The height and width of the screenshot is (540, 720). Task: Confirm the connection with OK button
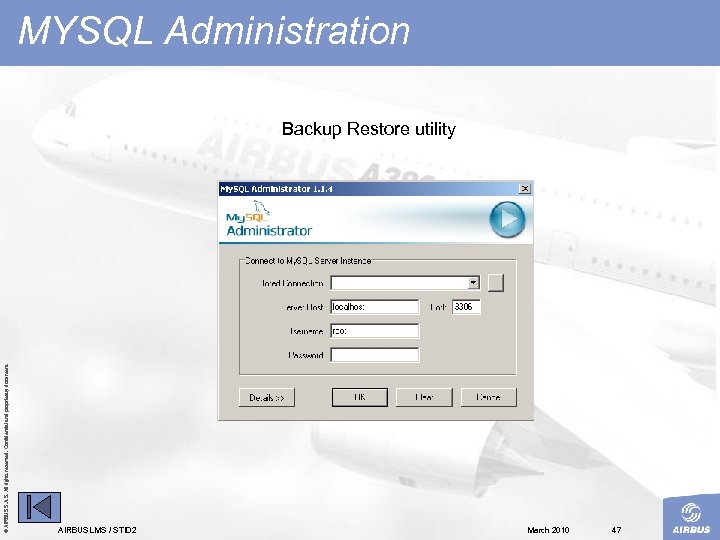pyautogui.click(x=360, y=397)
